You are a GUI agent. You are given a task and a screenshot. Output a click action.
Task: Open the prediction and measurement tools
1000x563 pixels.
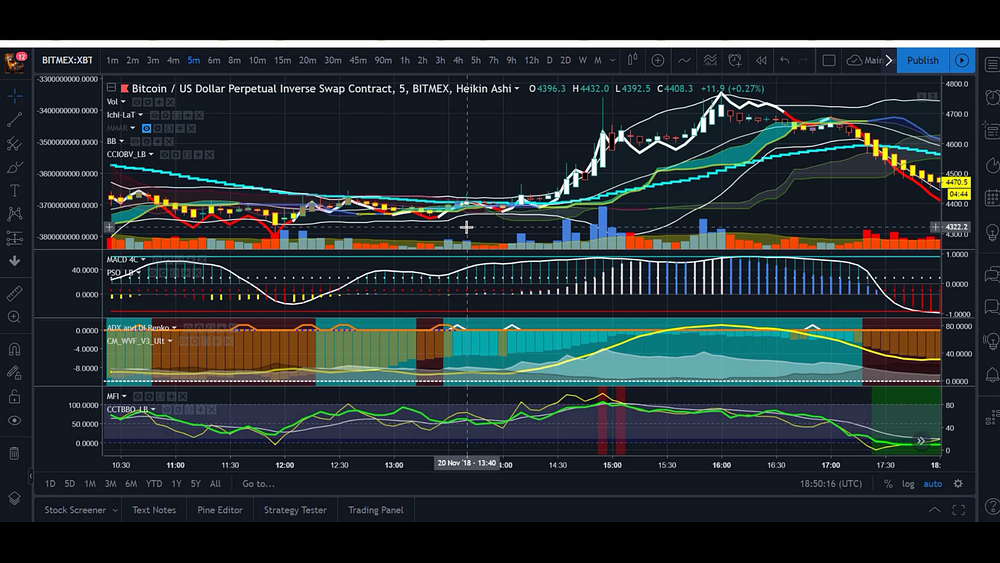pyautogui.click(x=15, y=238)
